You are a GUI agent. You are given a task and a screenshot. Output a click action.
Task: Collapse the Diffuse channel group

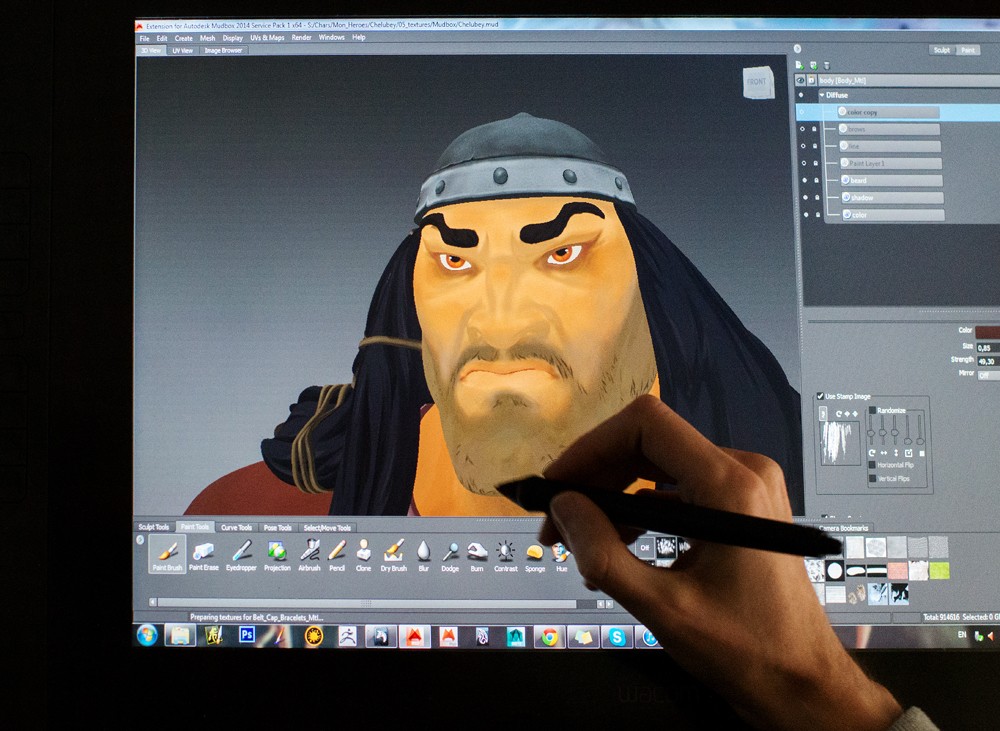pos(821,95)
